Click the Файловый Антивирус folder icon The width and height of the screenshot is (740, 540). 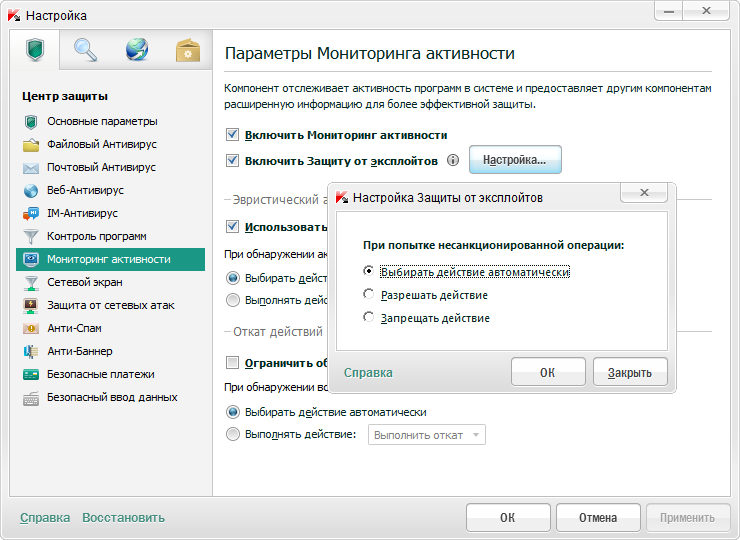31,144
